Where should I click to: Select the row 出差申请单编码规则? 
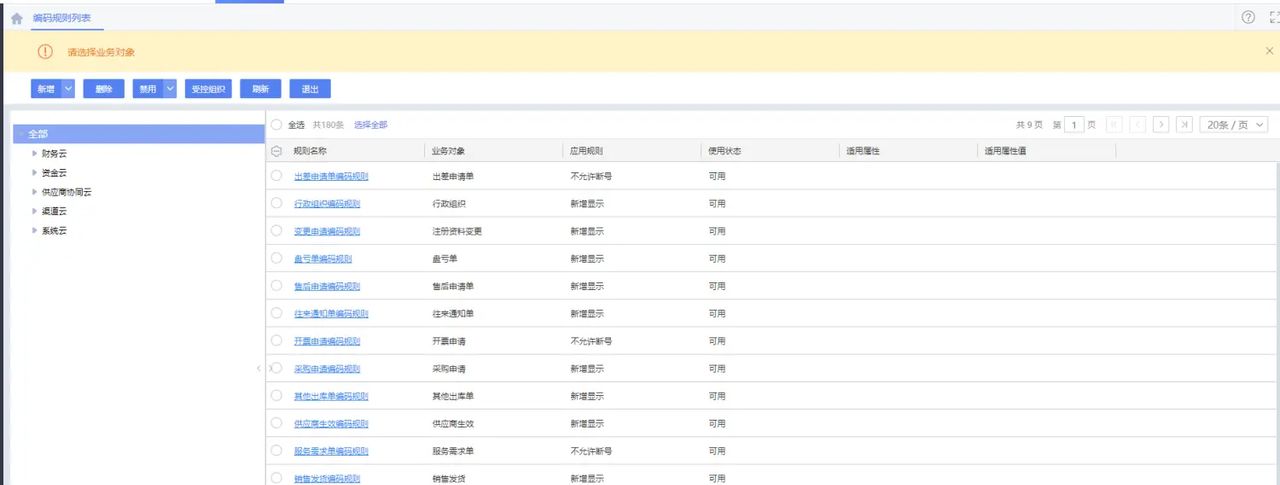click(x=277, y=176)
